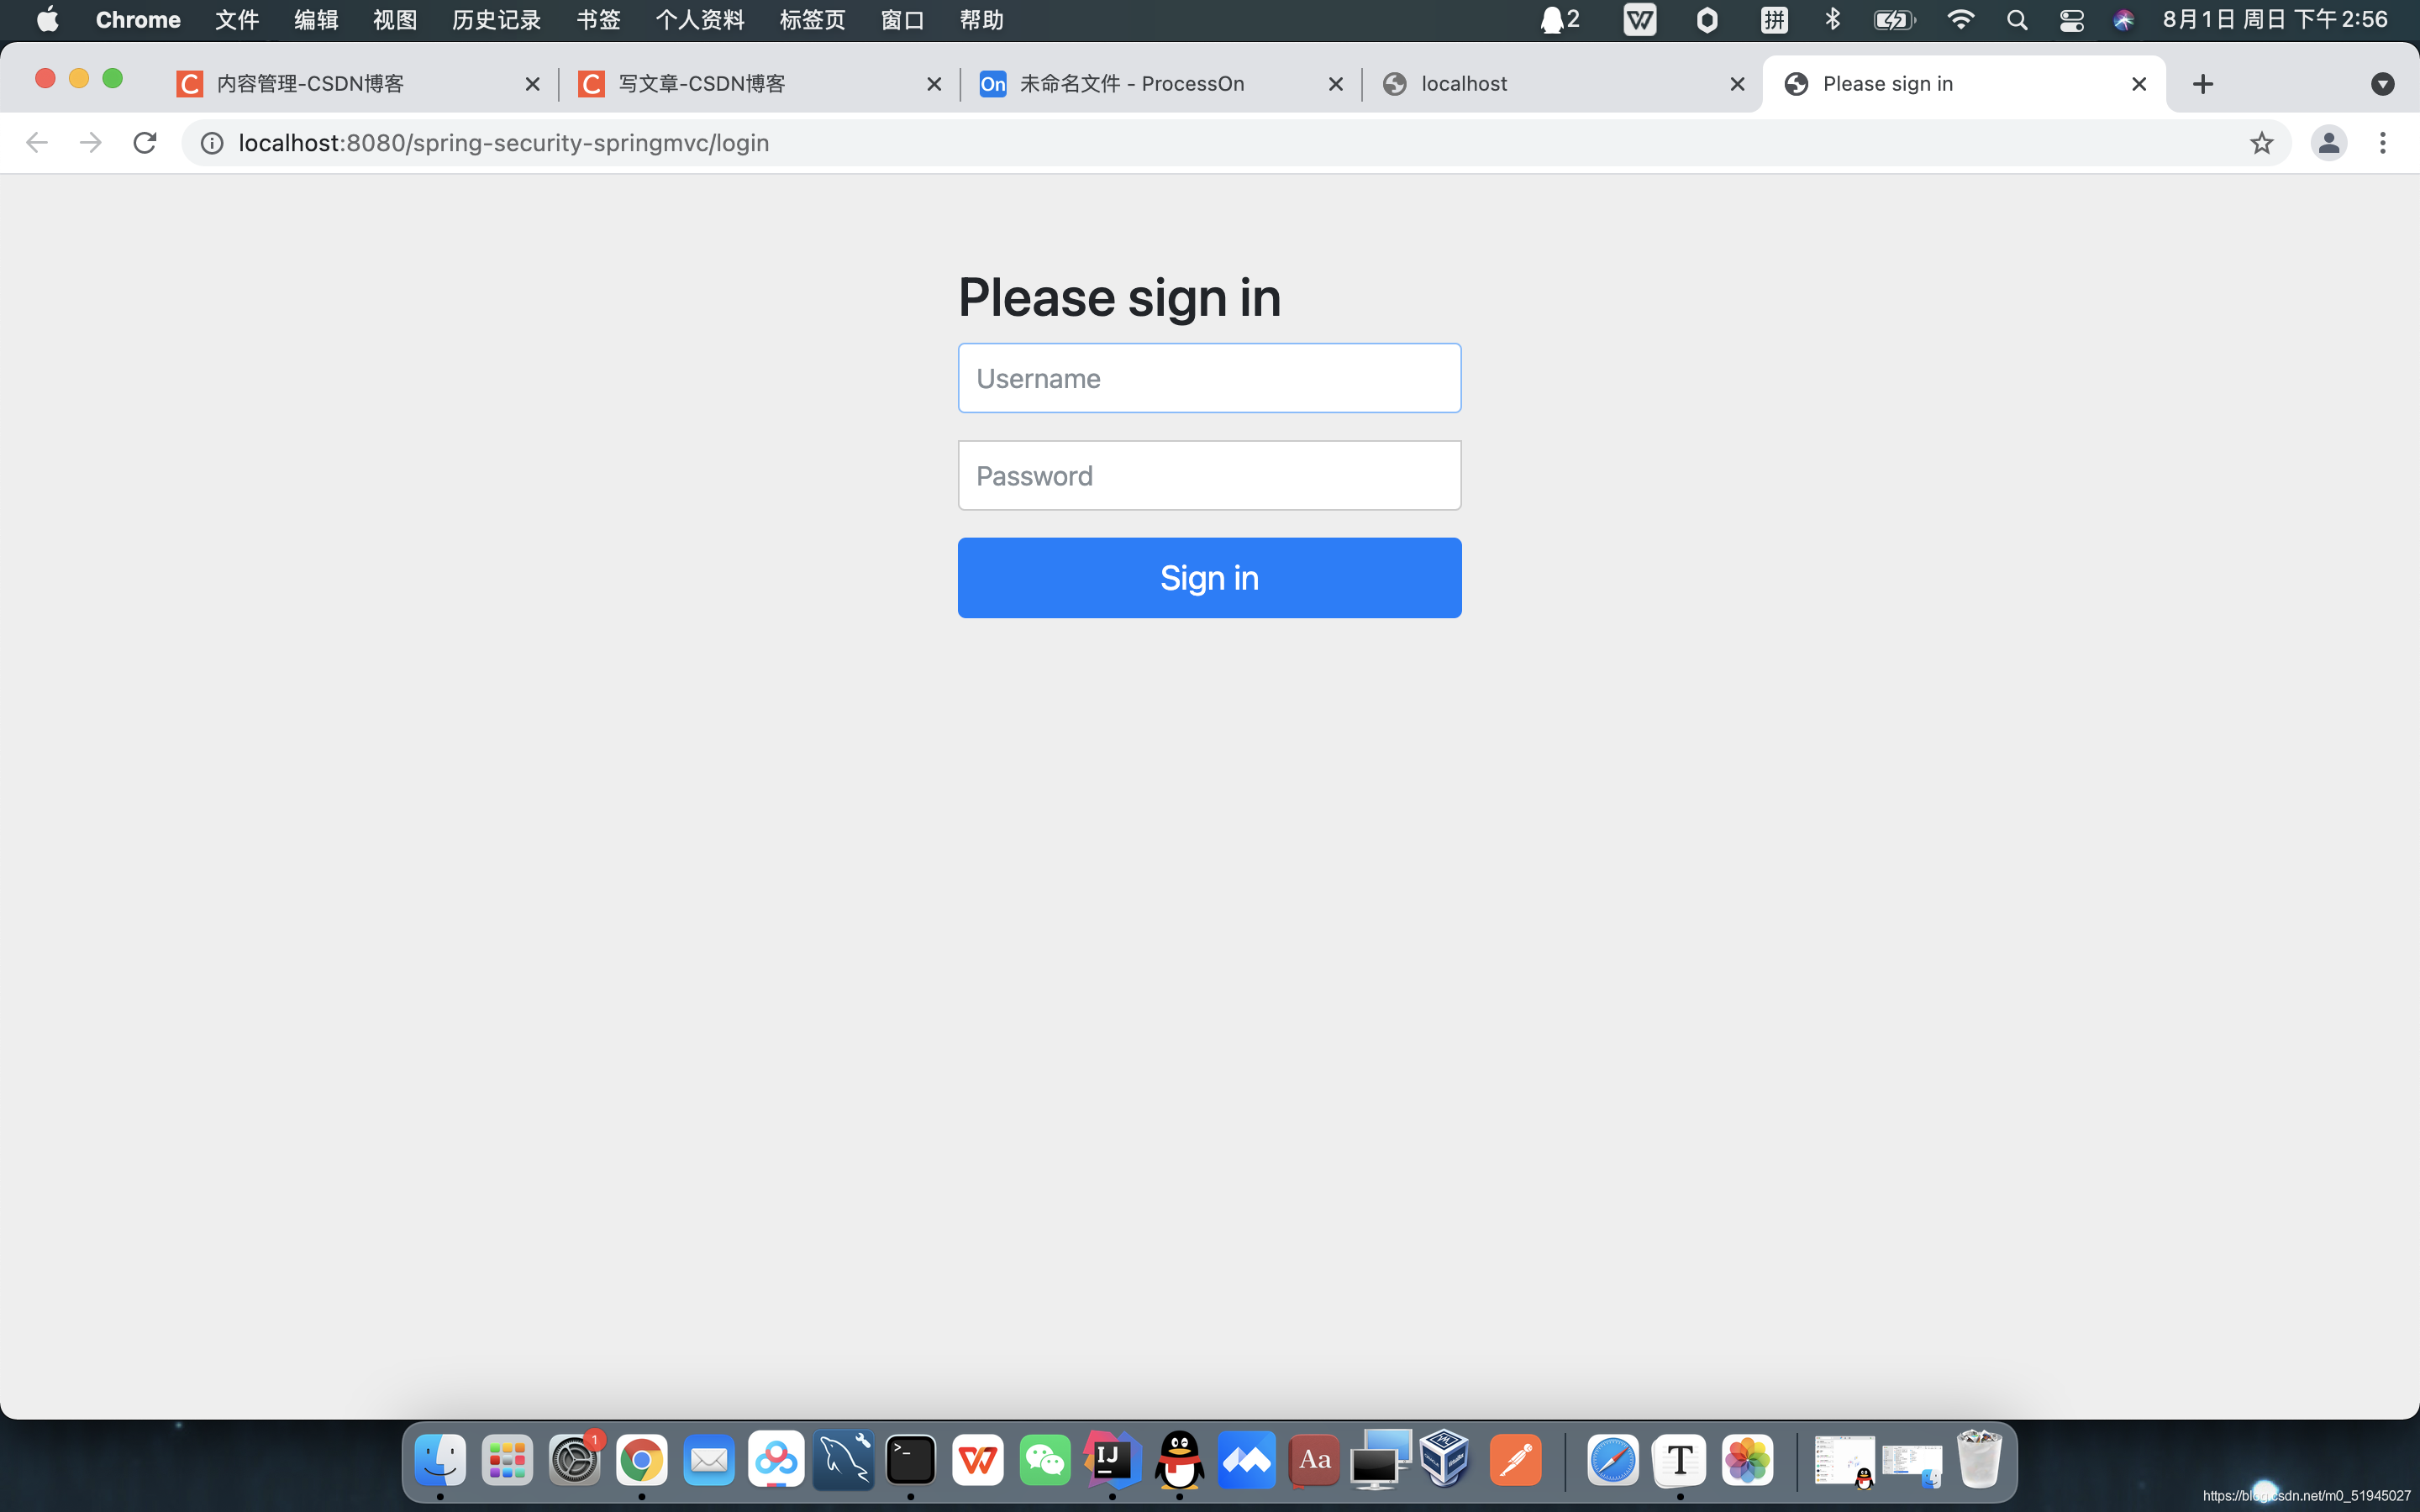Click the bookmark star icon

pyautogui.click(x=2261, y=141)
